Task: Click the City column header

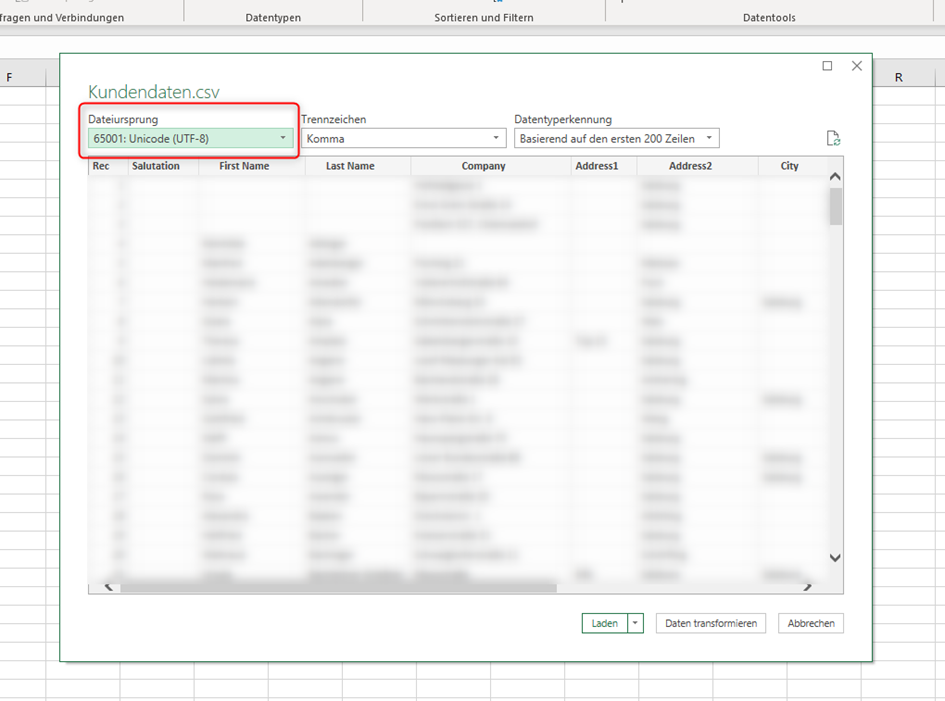Action: click(789, 166)
